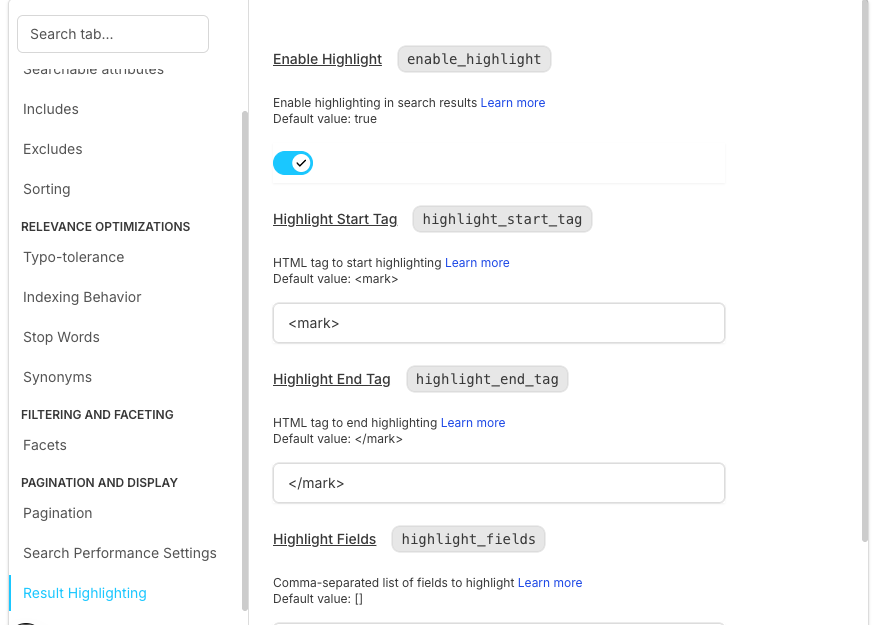This screenshot has width=879, height=625.
Task: Click Learn more for Highlight Start Tag
Action: click(x=477, y=263)
